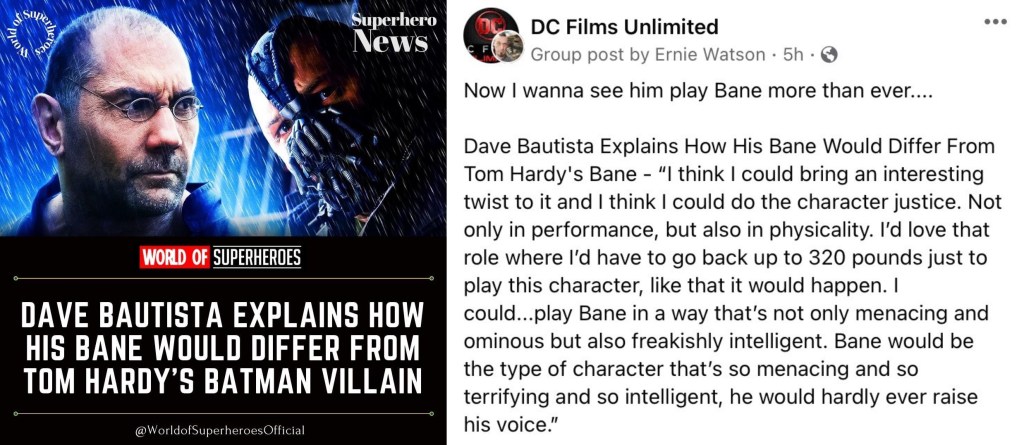Viewport: 1024px width, 445px height.
Task: Click the white SUPERHEROES badge text
Action: (x=256, y=259)
